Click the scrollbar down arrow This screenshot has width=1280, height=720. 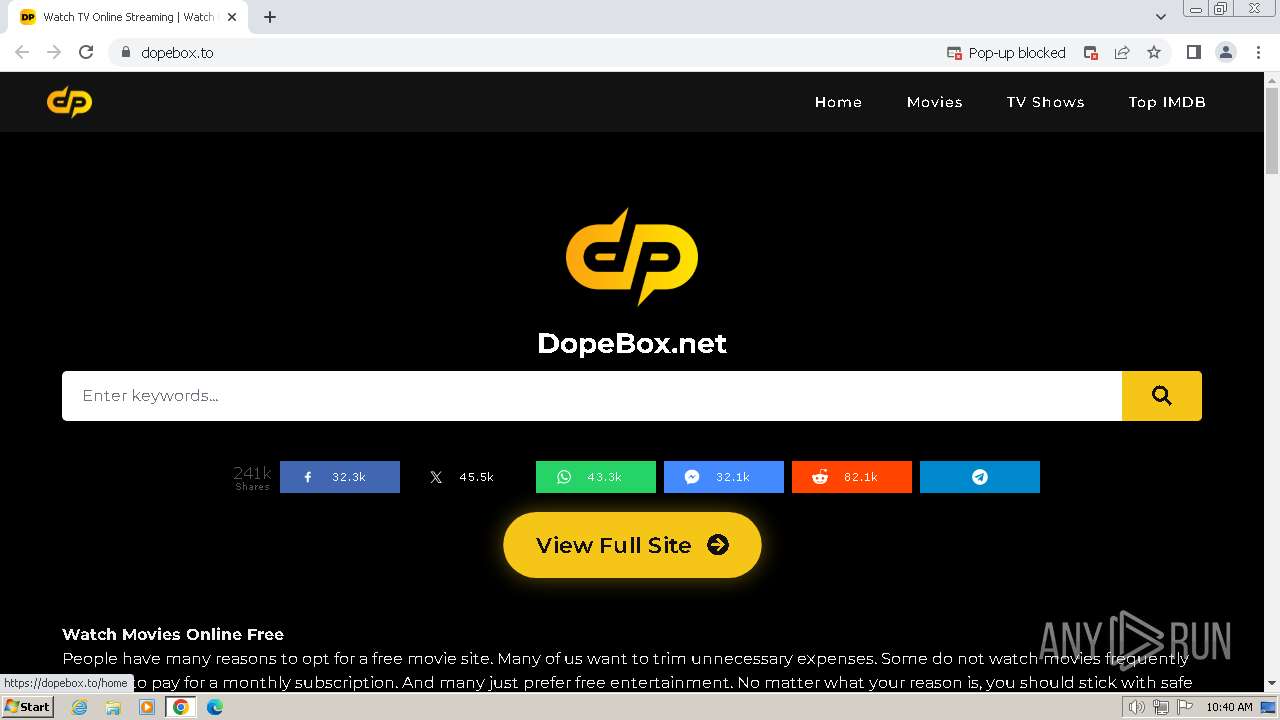pyautogui.click(x=1272, y=683)
